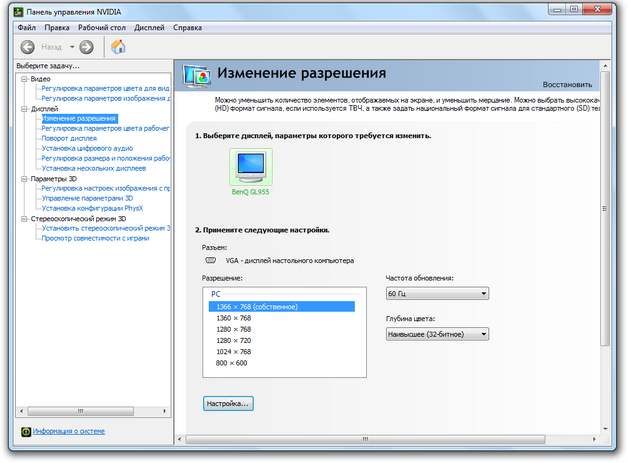
Task: Click the main panel vertical scrollbar thumb
Action: pos(605,209)
